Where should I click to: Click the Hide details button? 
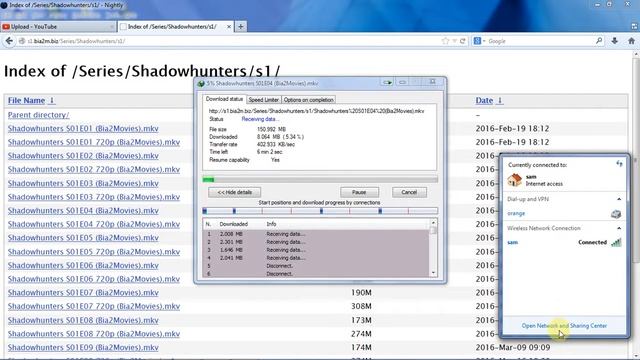(x=234, y=192)
